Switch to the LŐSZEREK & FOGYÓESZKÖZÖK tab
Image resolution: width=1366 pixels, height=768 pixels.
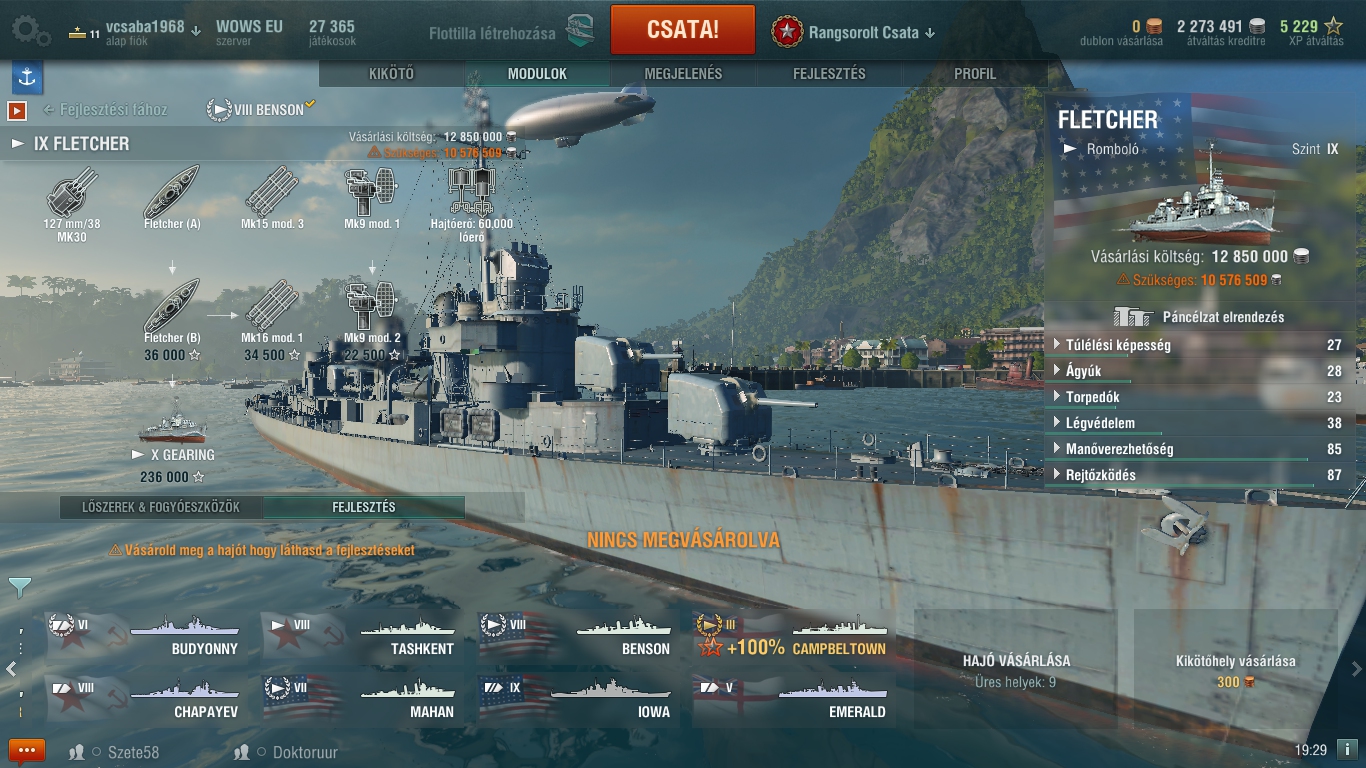click(x=161, y=507)
